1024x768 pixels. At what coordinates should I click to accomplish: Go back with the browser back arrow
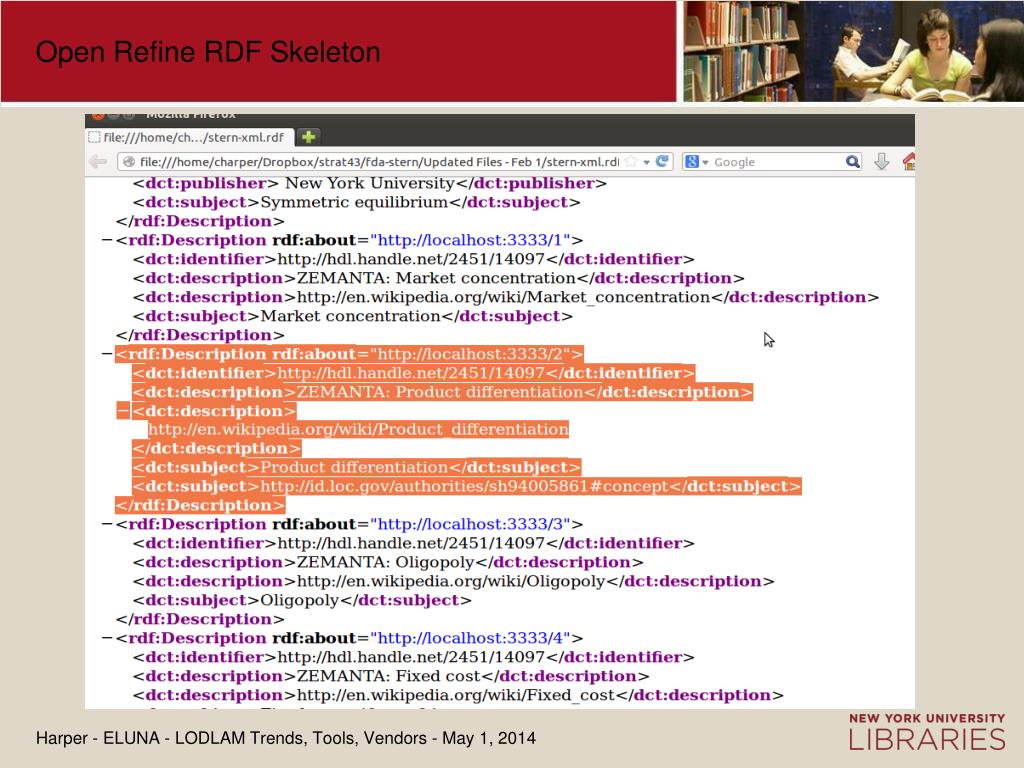98,161
